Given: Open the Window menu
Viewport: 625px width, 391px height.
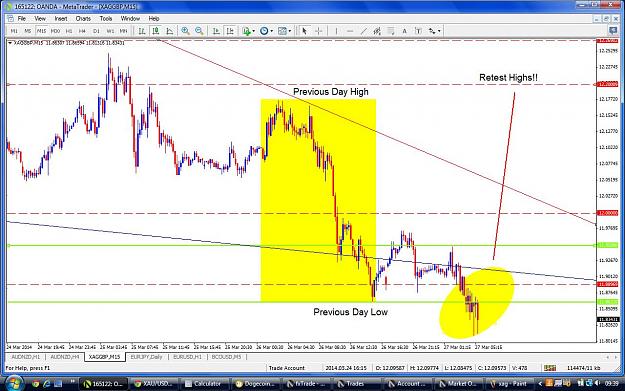Looking at the screenshot, I should click(x=130, y=18).
